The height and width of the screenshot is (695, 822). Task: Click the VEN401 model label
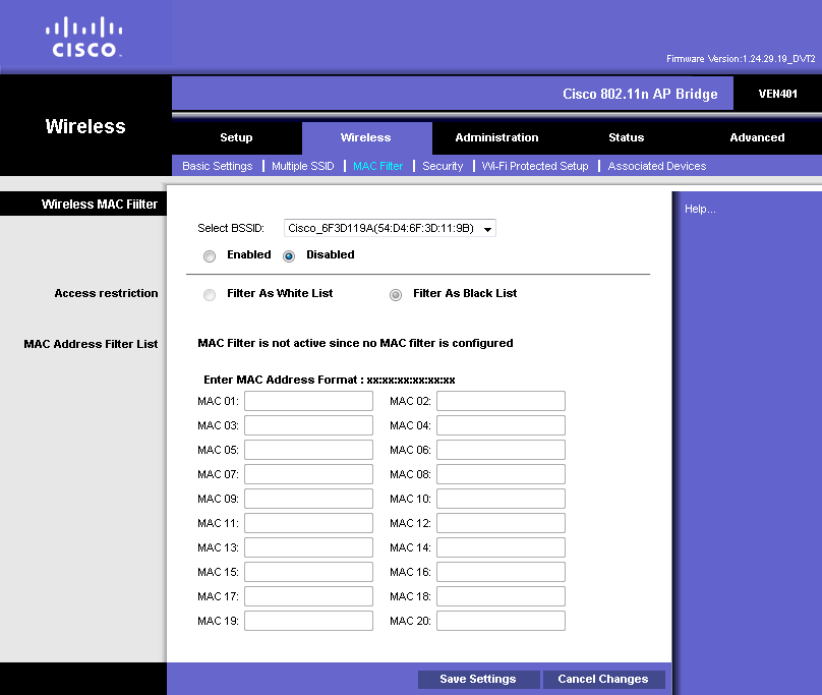(x=778, y=94)
